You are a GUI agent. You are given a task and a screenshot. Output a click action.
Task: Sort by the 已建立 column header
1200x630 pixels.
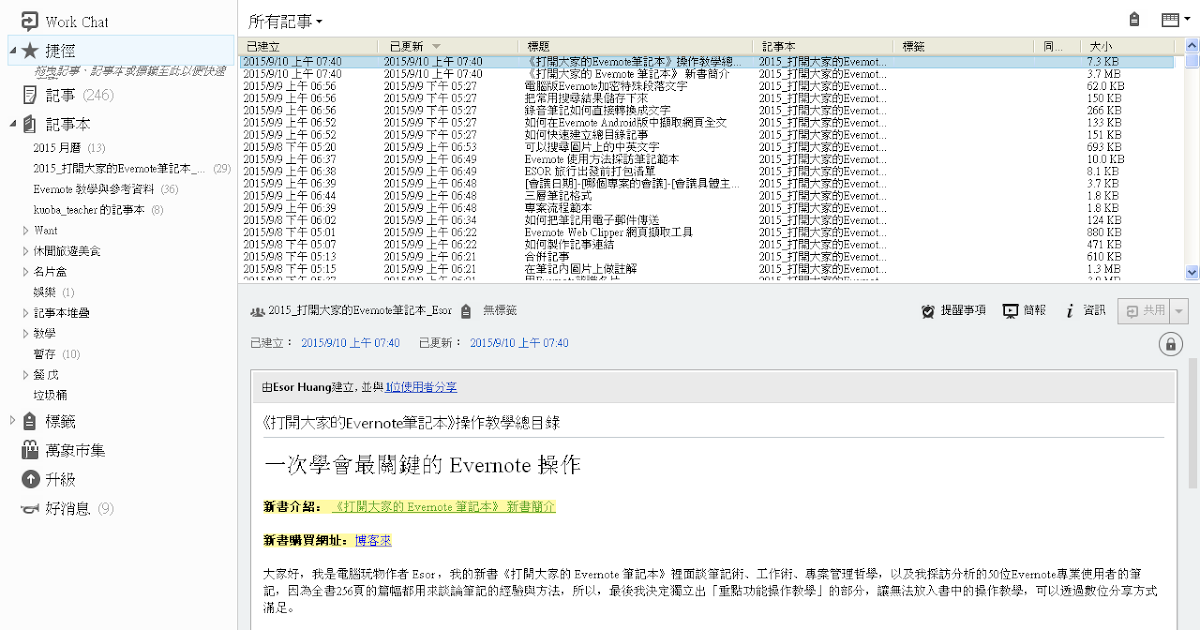coord(308,46)
